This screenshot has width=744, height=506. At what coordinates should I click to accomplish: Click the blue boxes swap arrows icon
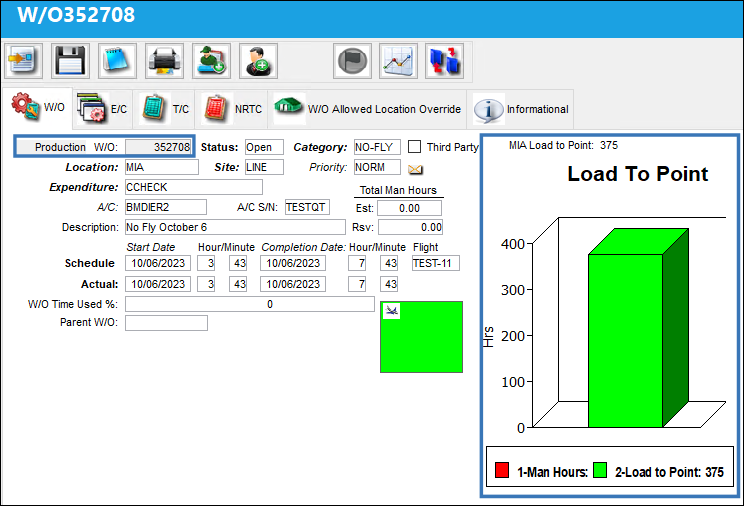[x=444, y=61]
